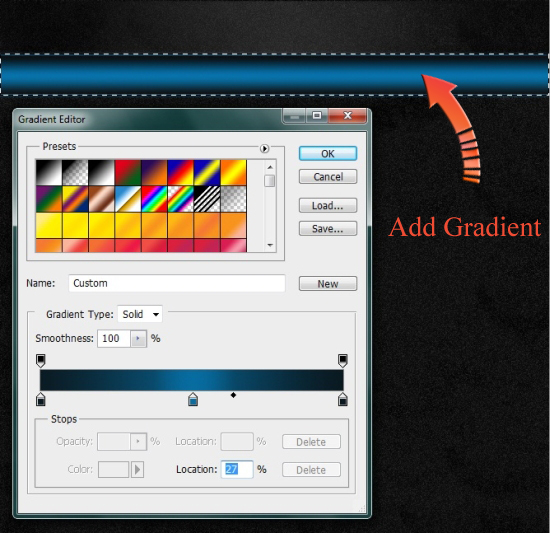Click the Load... button
This screenshot has height=533, width=550.
click(x=328, y=205)
